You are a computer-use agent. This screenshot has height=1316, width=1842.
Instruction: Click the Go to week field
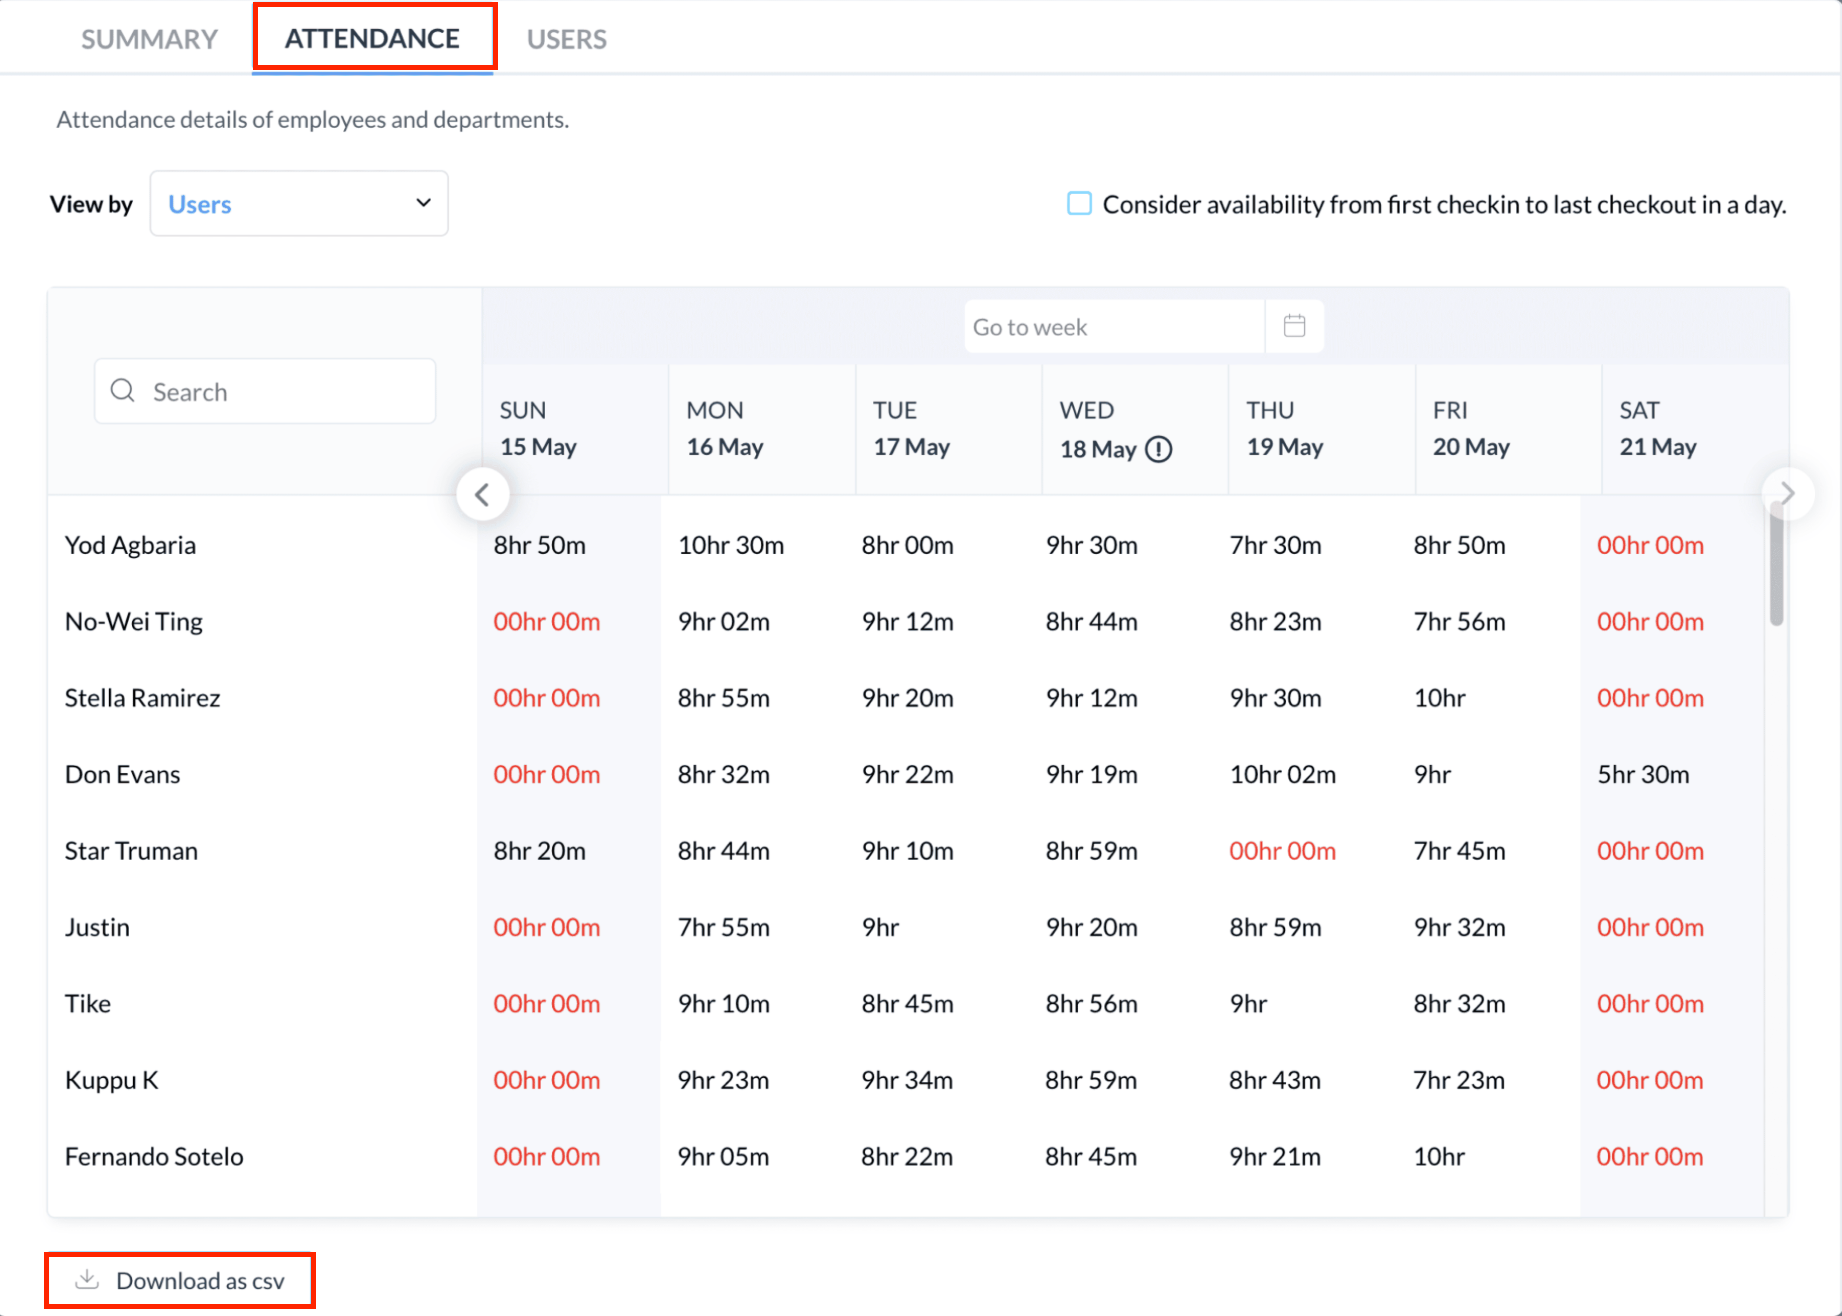[1113, 327]
